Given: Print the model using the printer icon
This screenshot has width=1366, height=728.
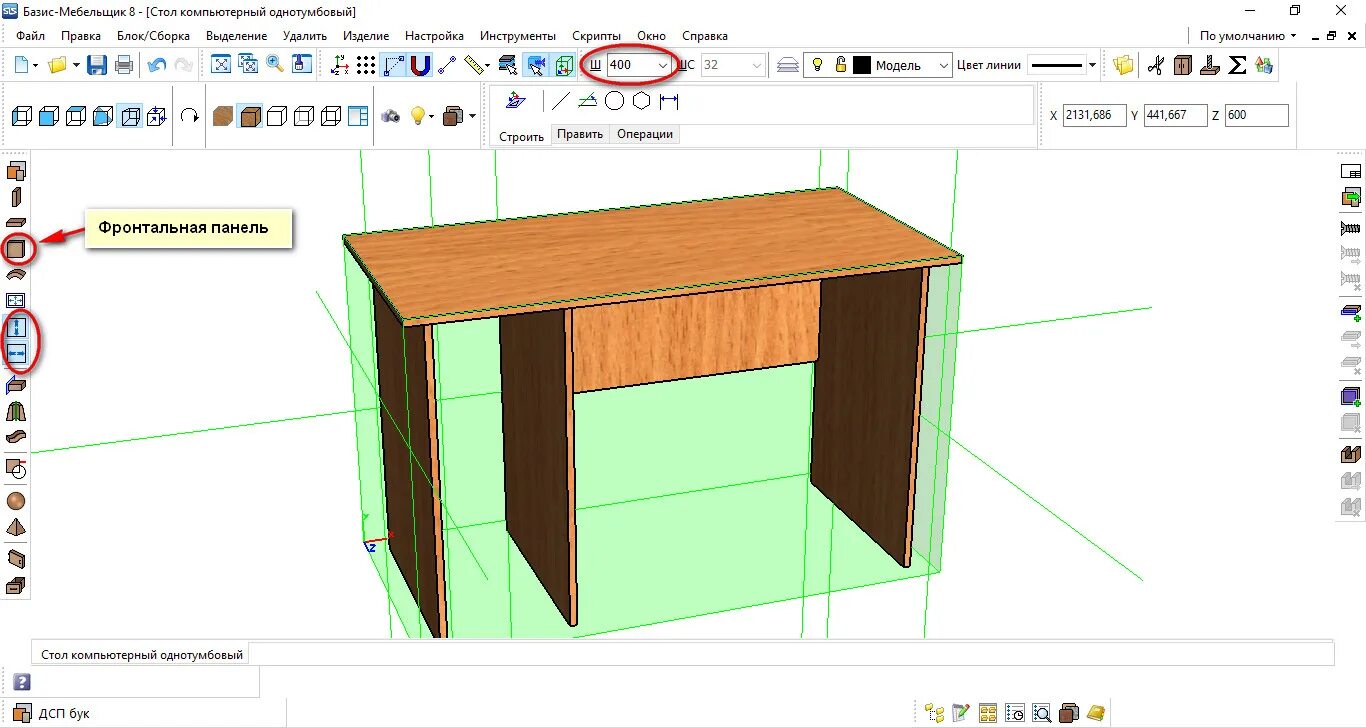Looking at the screenshot, I should point(124,65).
